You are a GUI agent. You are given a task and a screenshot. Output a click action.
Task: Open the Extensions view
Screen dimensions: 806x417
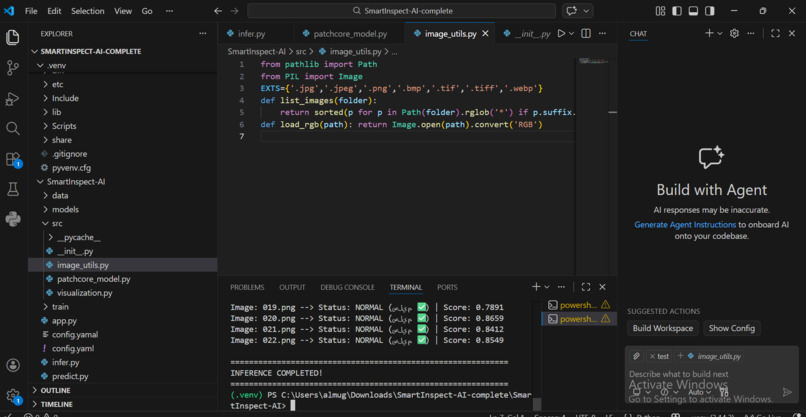point(13,159)
